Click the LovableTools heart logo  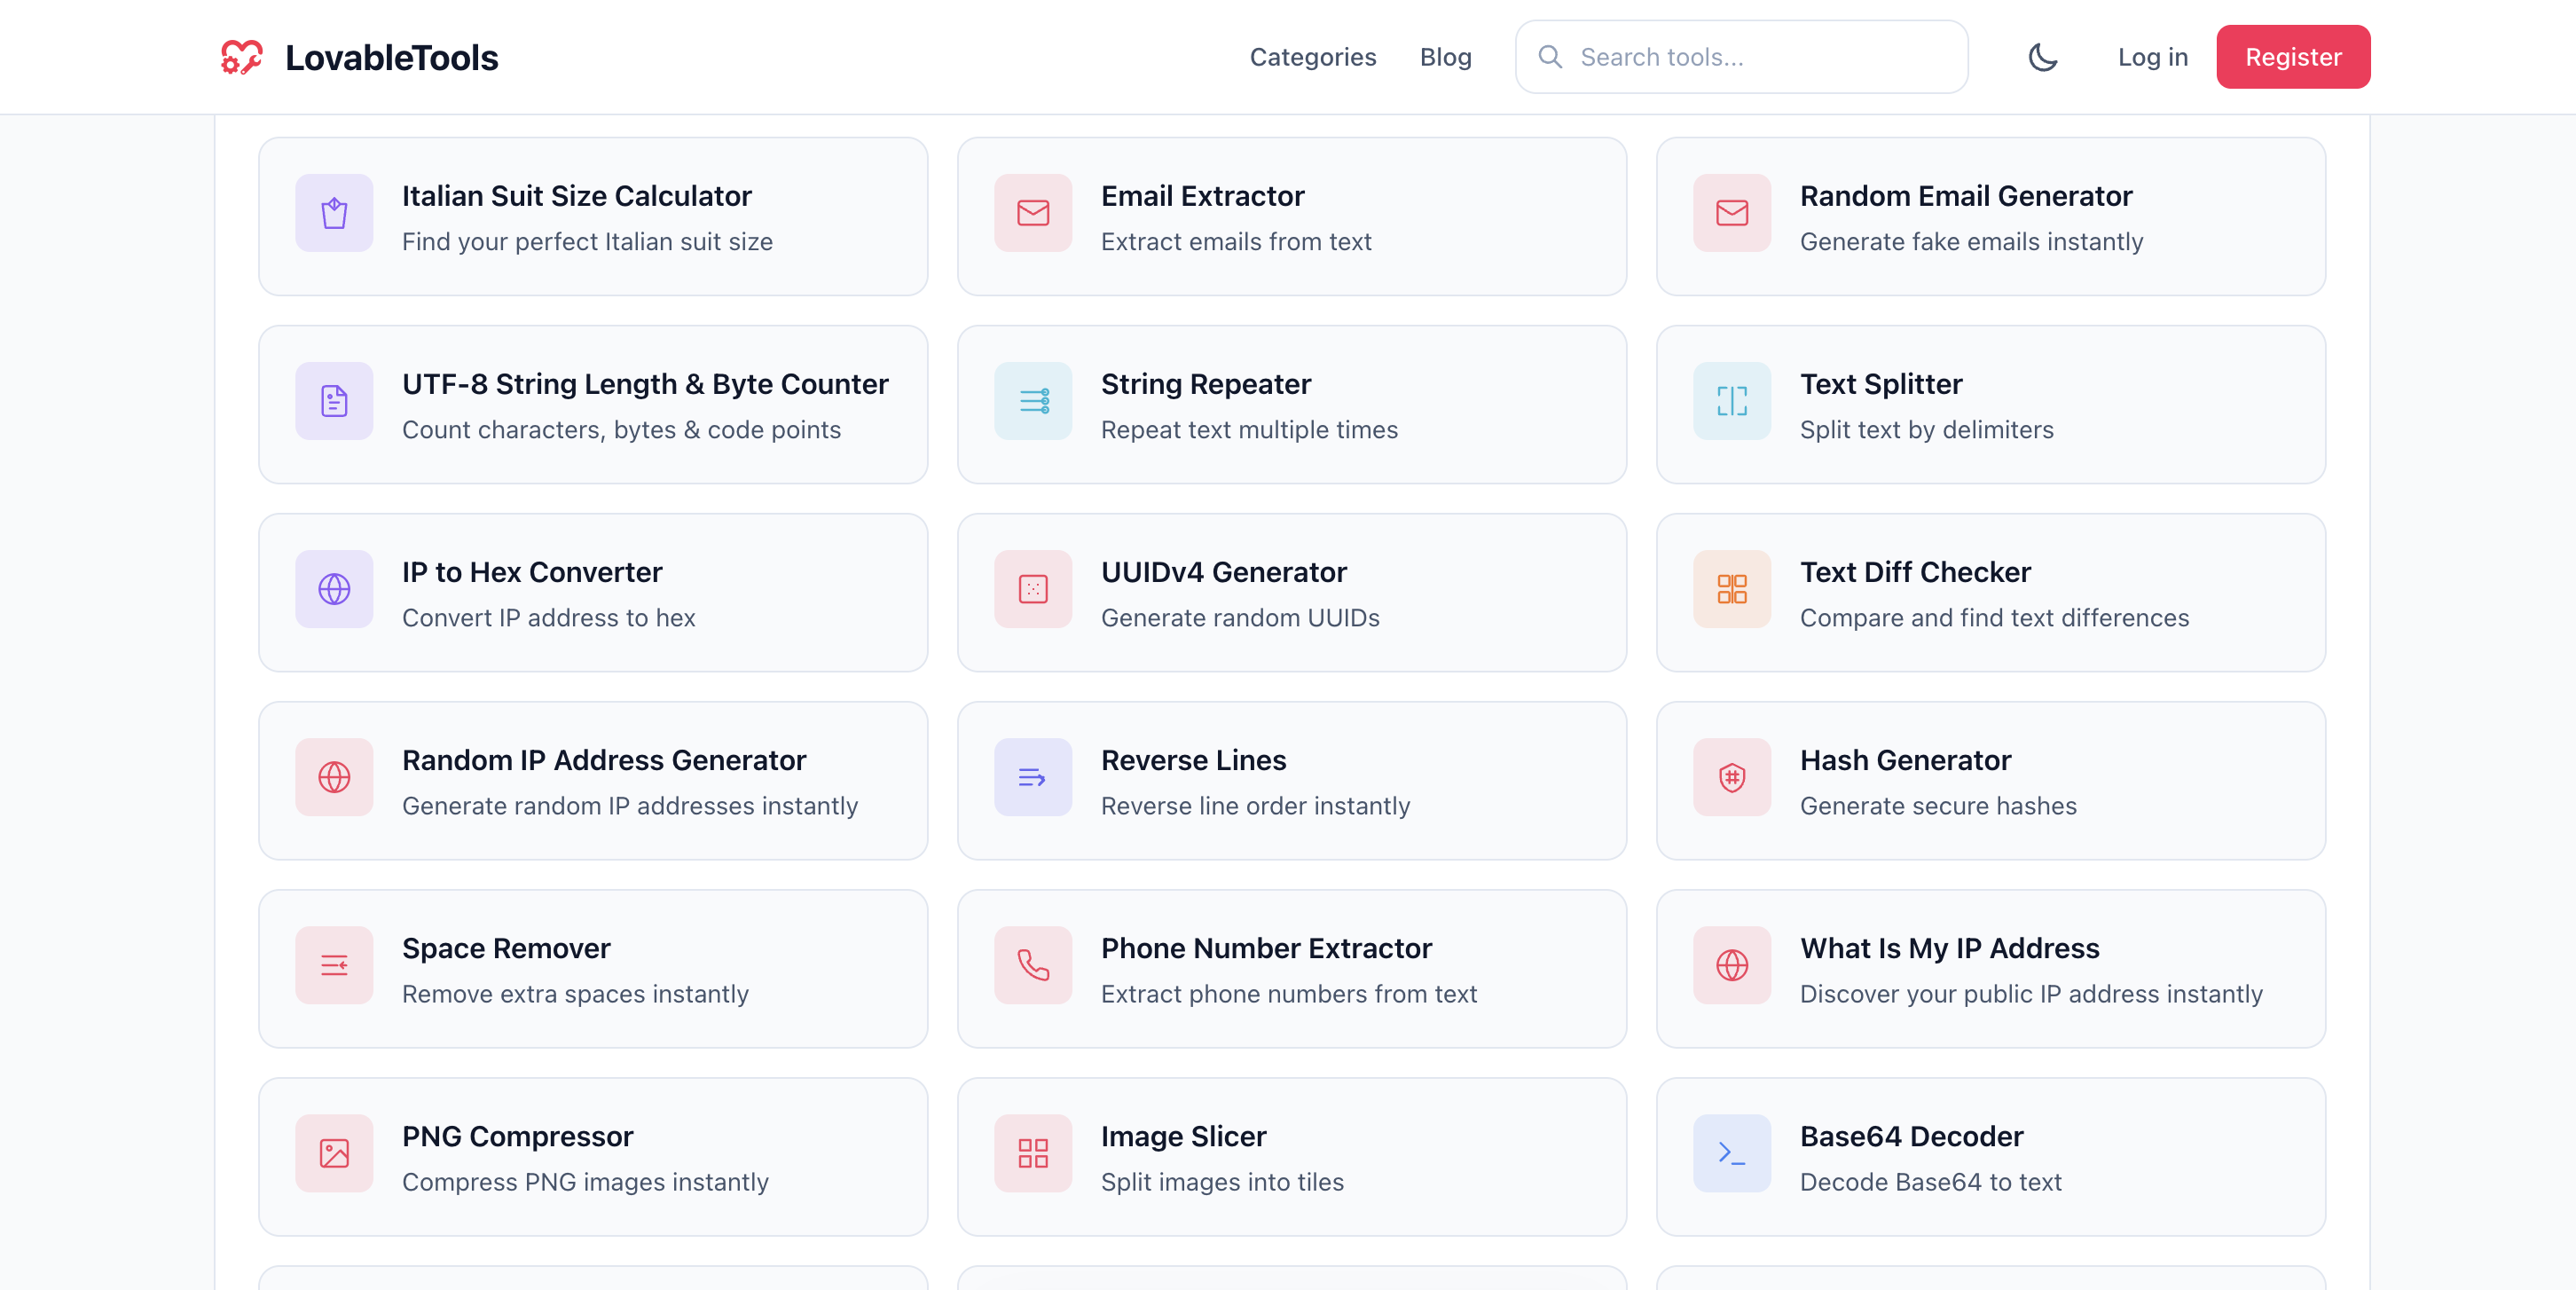coord(241,57)
